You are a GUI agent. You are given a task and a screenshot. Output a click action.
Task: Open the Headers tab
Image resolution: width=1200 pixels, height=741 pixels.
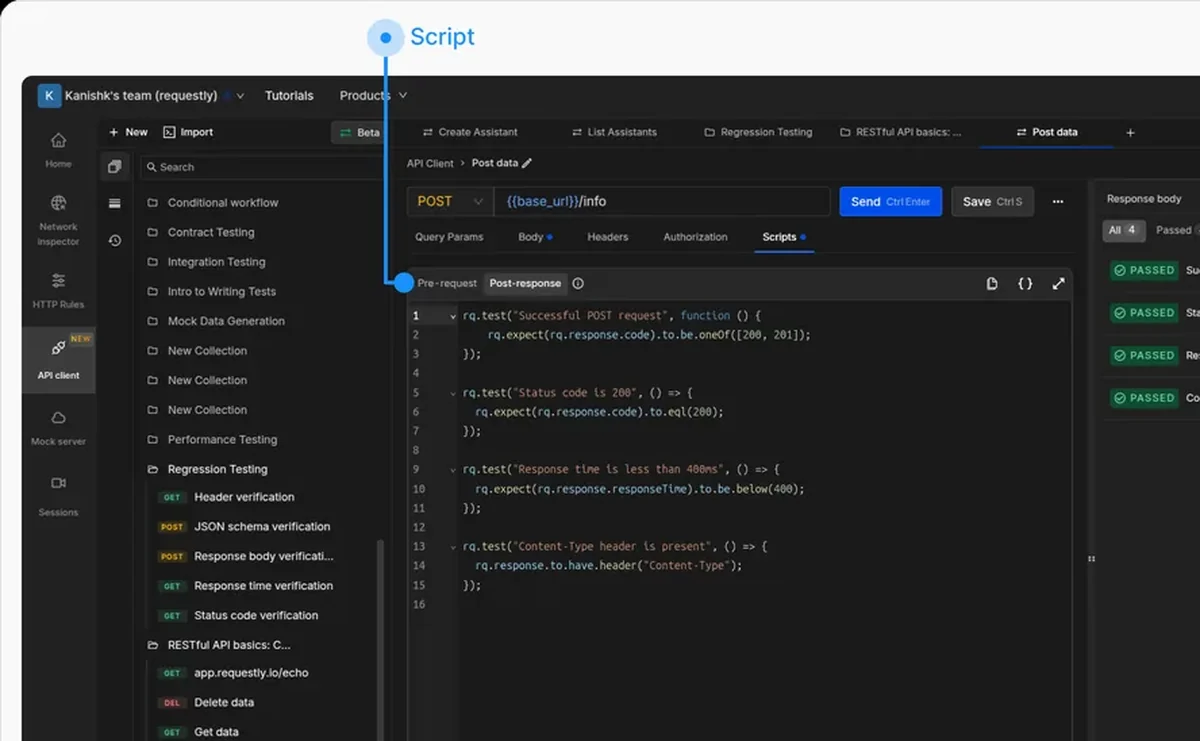(607, 237)
